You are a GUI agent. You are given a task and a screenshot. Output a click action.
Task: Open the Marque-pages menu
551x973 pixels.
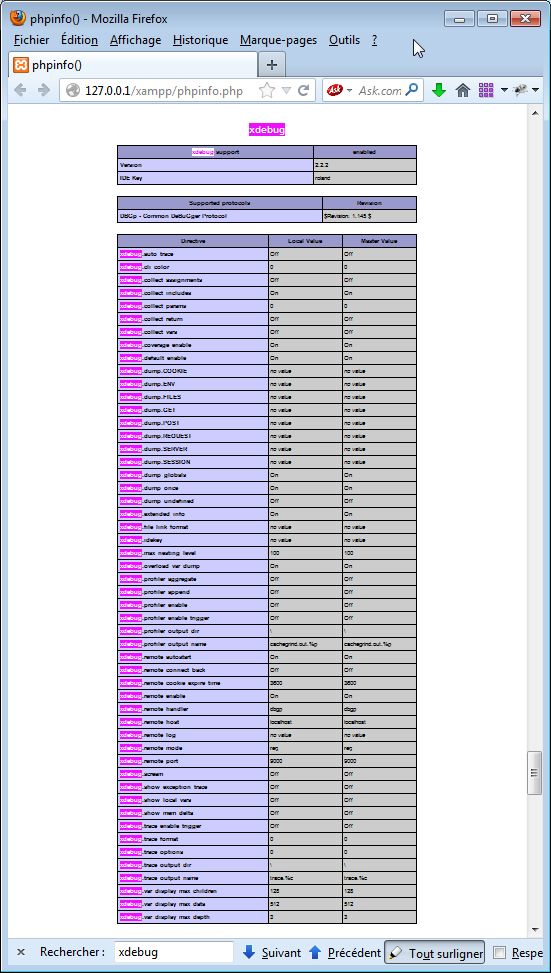tap(278, 40)
